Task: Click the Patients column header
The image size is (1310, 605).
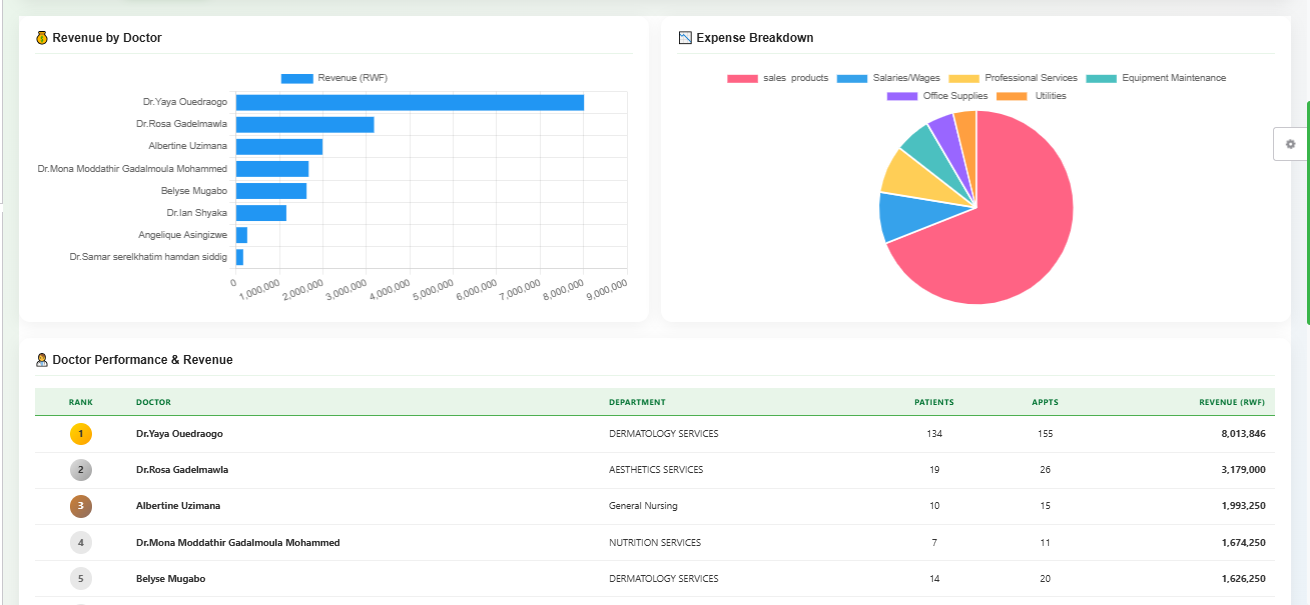Action: (934, 402)
